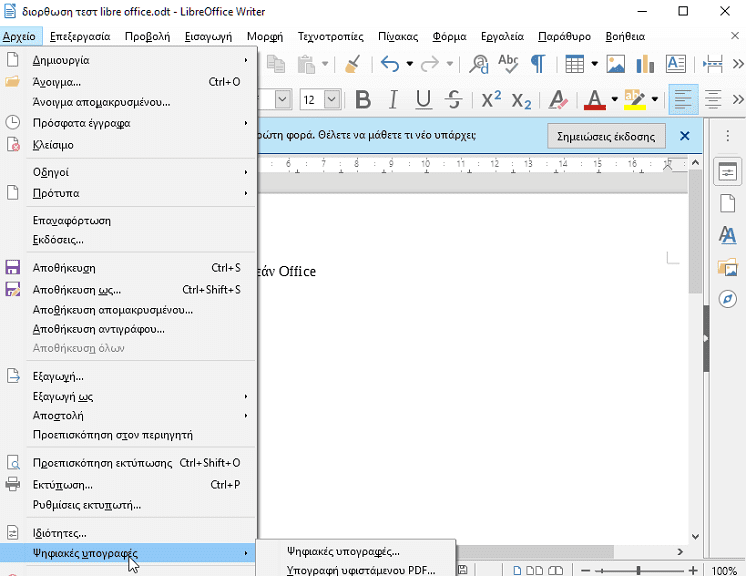This screenshot has width=746, height=576.
Task: Open the font color dropdown arrow
Action: coord(614,100)
